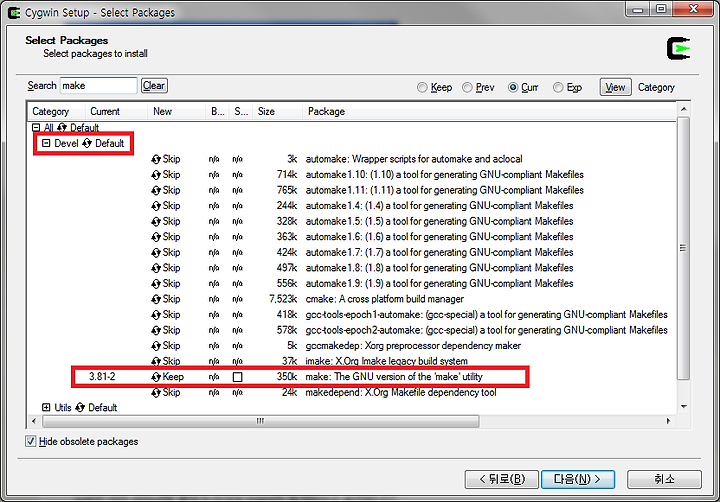Expand the Utils category node

pos(46,407)
